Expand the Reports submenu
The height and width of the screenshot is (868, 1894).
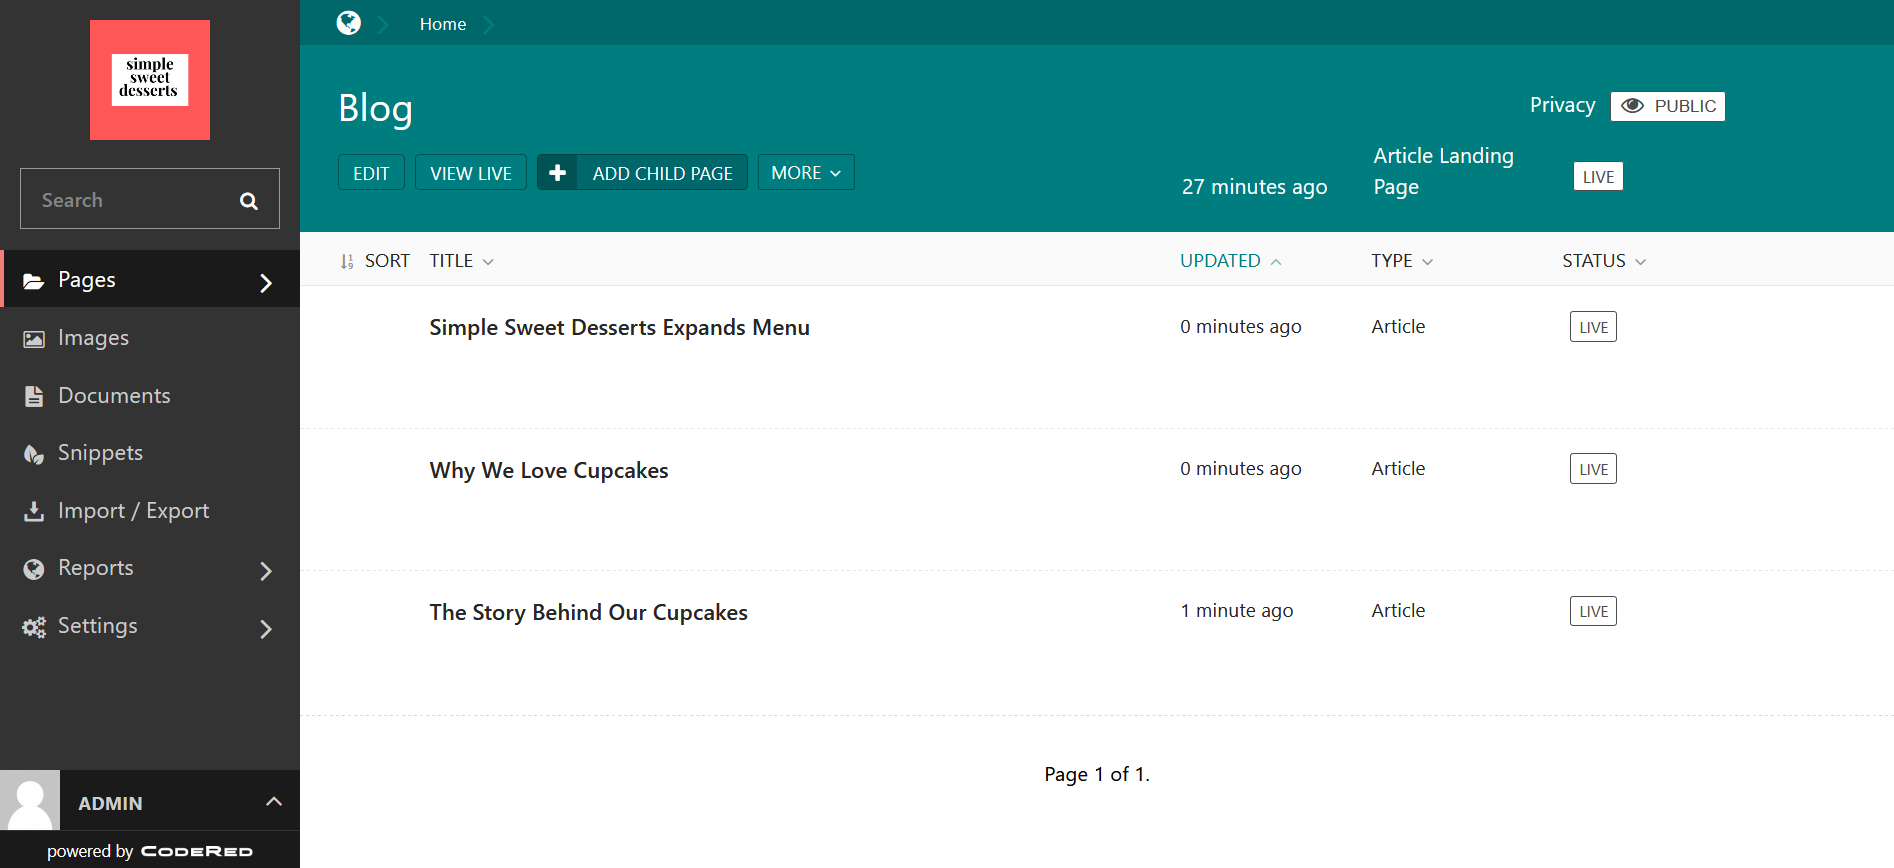265,571
